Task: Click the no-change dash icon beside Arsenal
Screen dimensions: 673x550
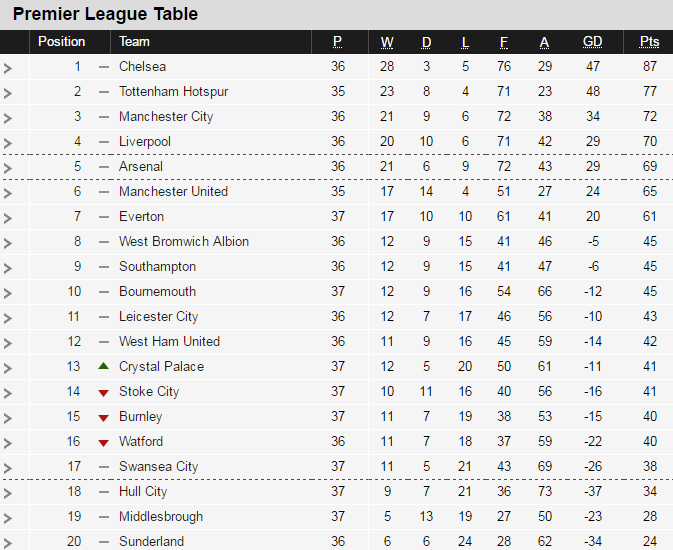Action: point(103,167)
